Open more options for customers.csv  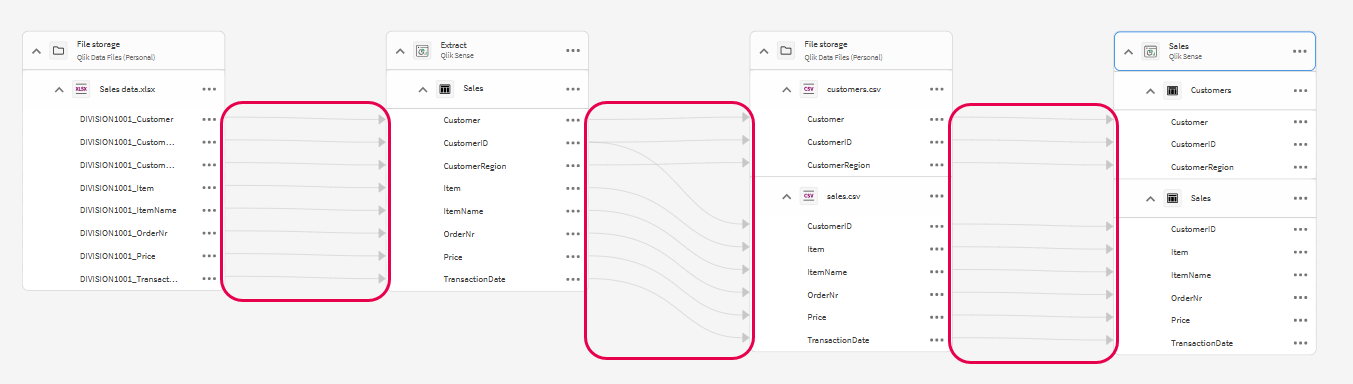tap(937, 89)
